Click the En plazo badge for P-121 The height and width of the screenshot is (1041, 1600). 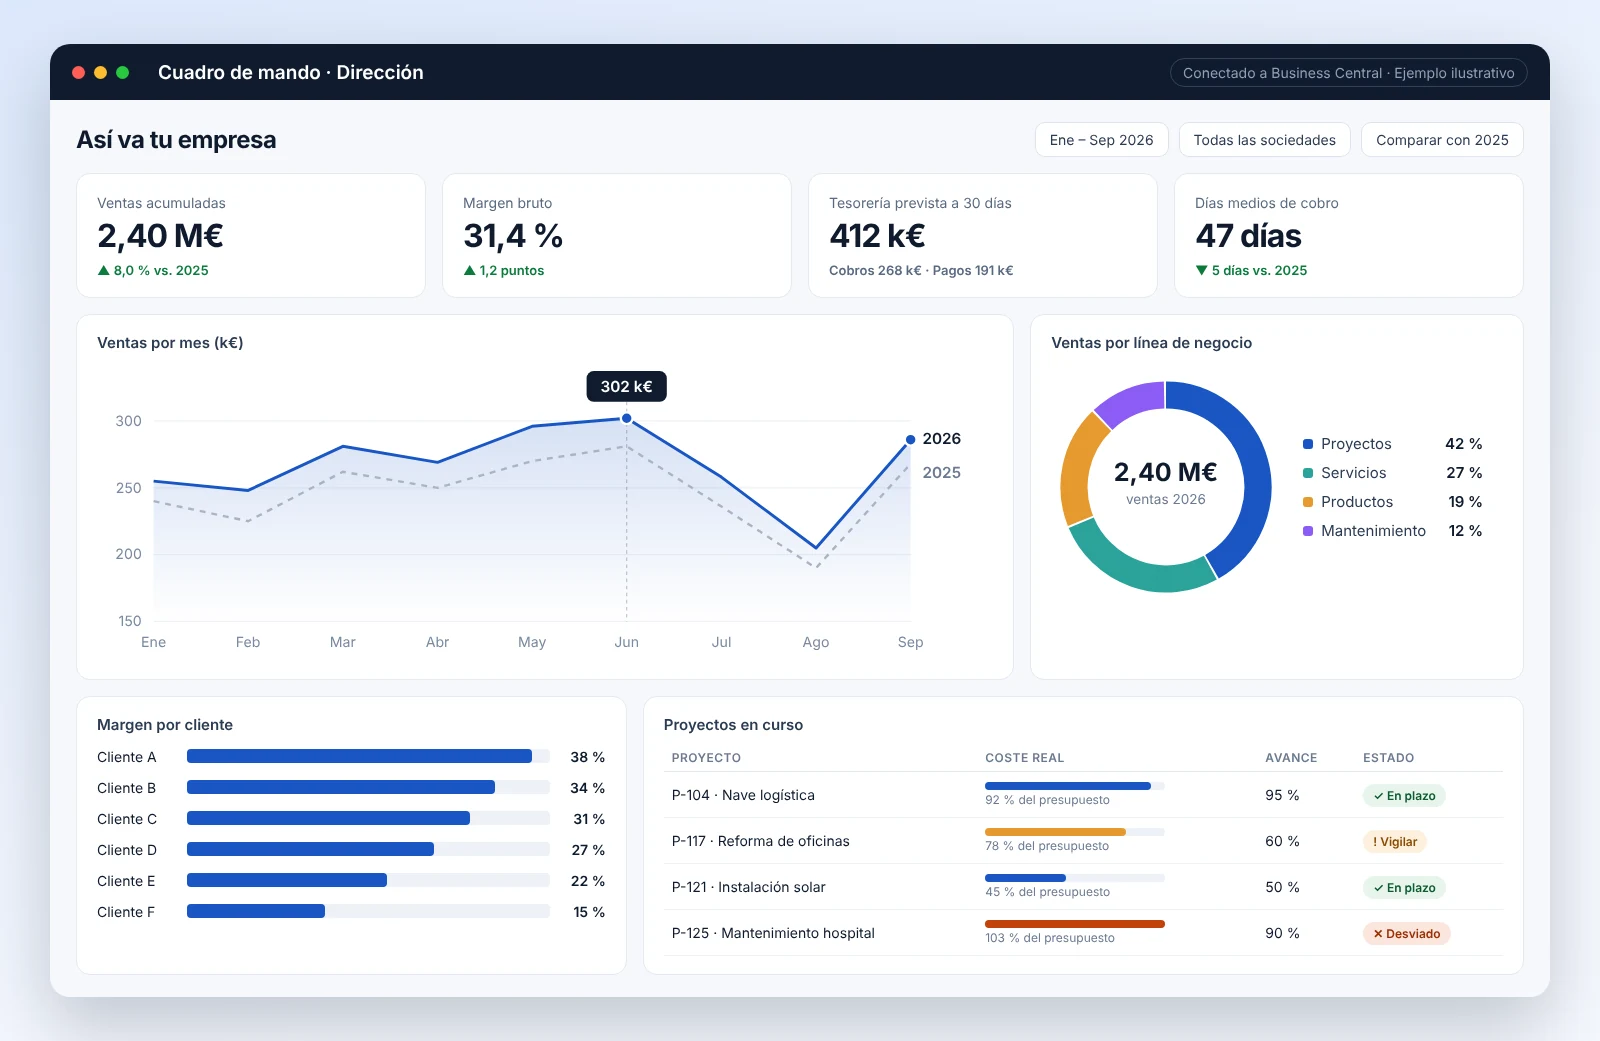(x=1404, y=888)
